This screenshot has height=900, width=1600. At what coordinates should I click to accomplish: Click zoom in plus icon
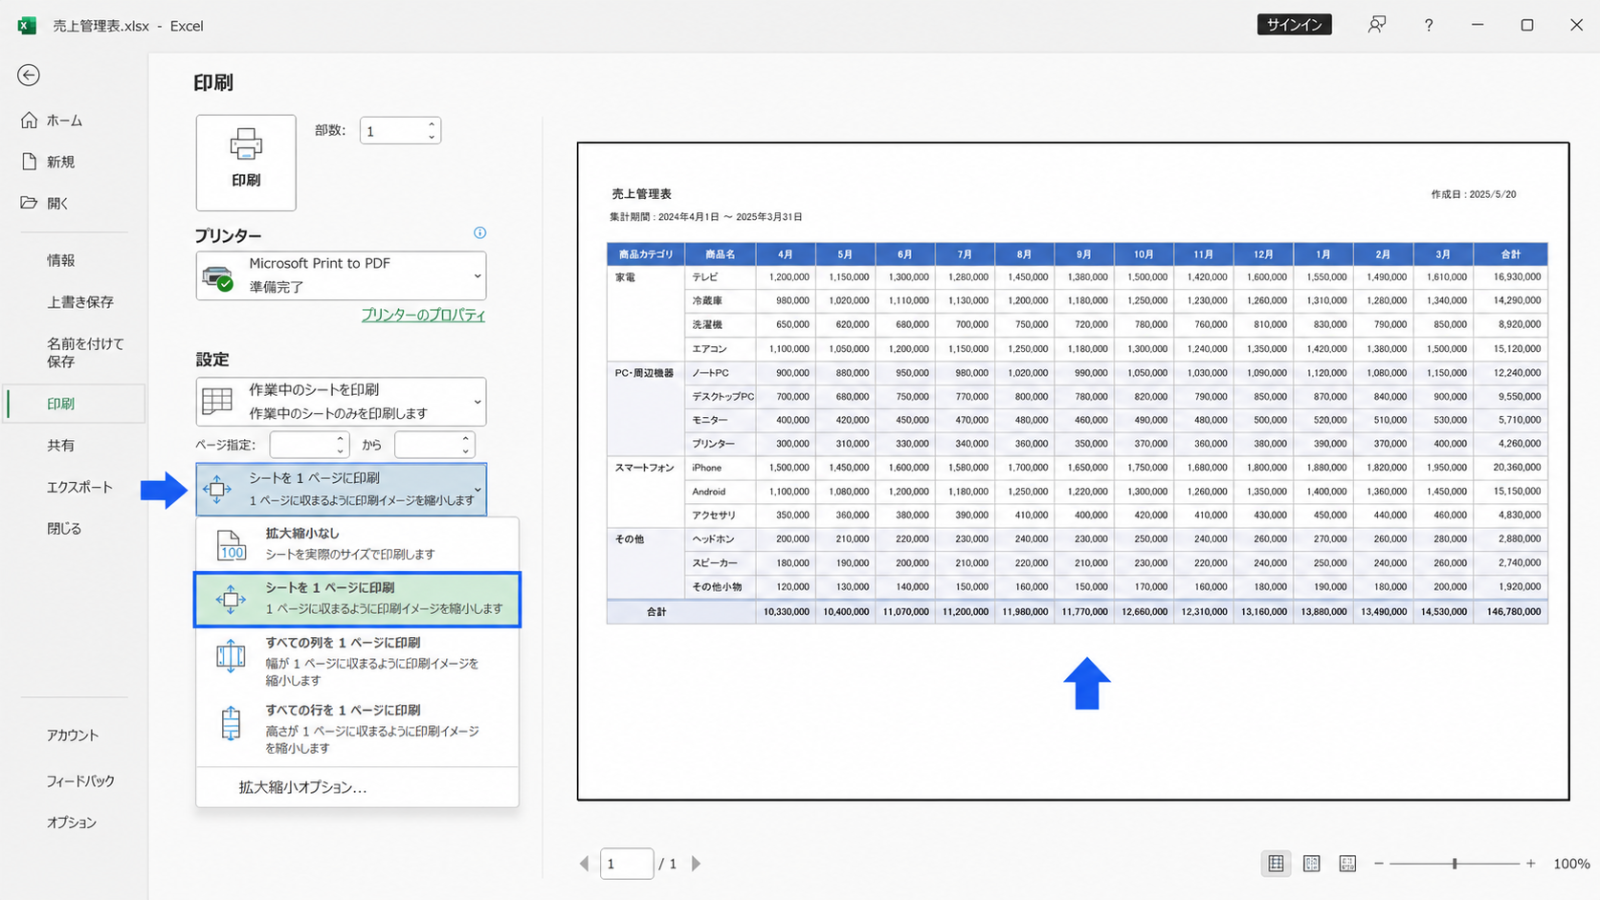(x=1530, y=863)
